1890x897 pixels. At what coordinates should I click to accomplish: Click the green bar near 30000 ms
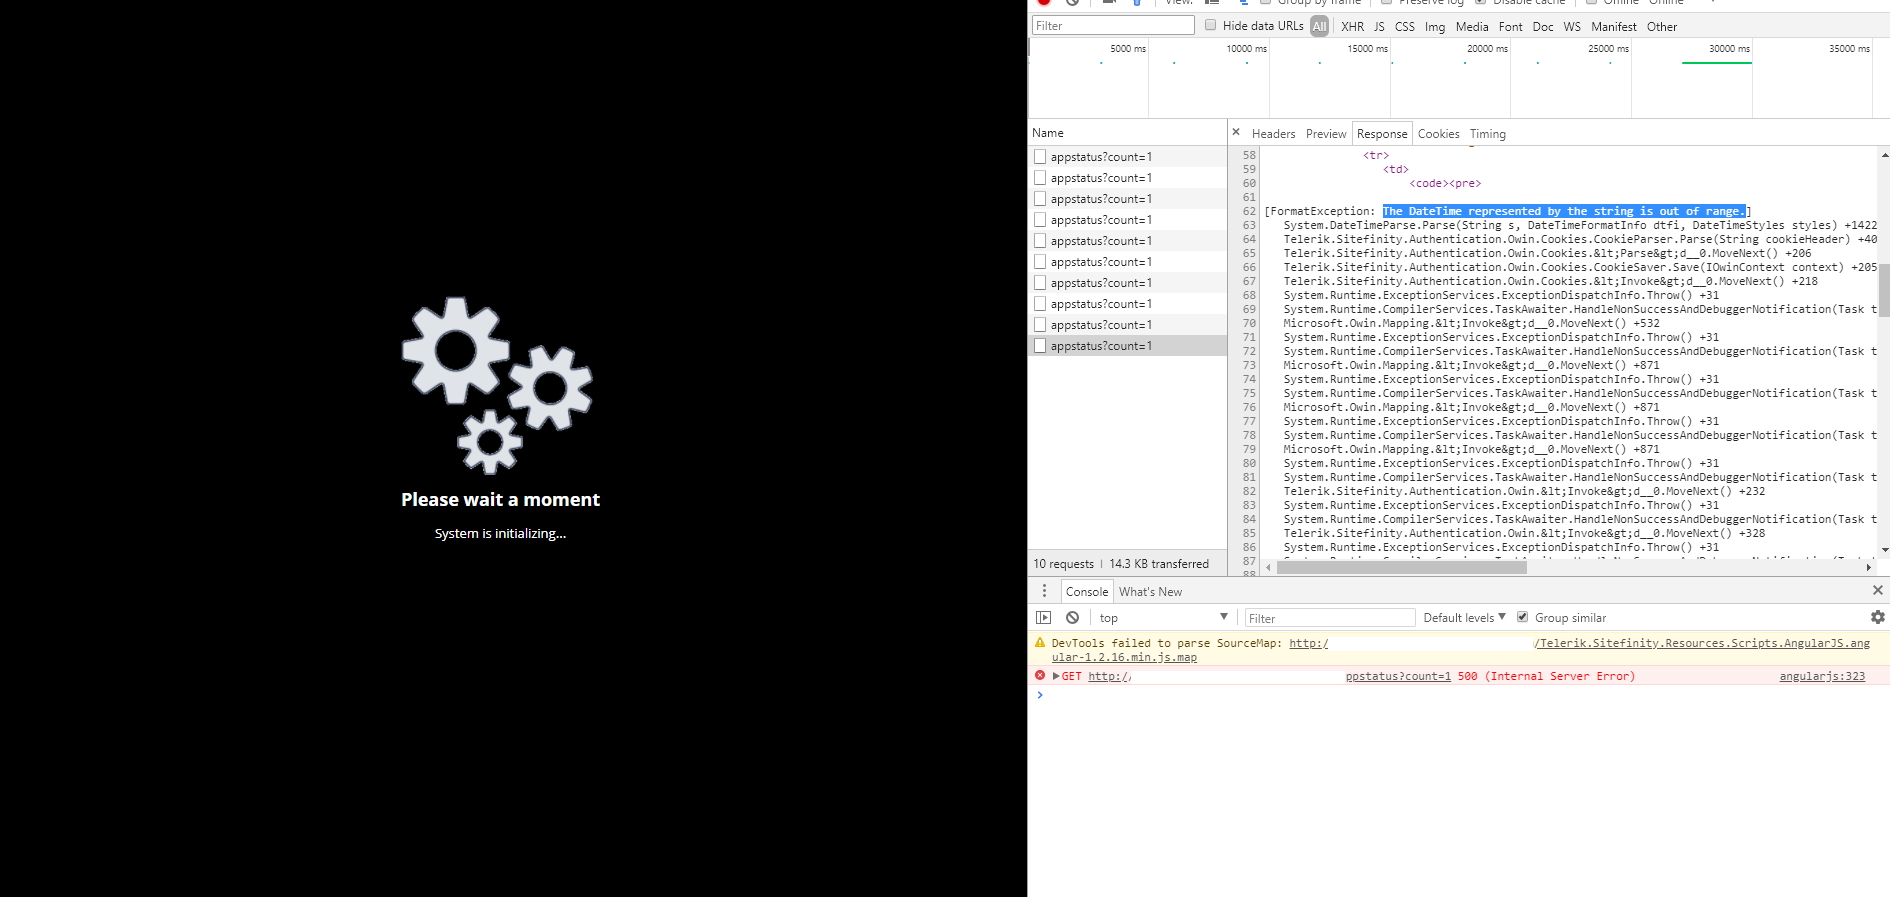coord(1716,63)
